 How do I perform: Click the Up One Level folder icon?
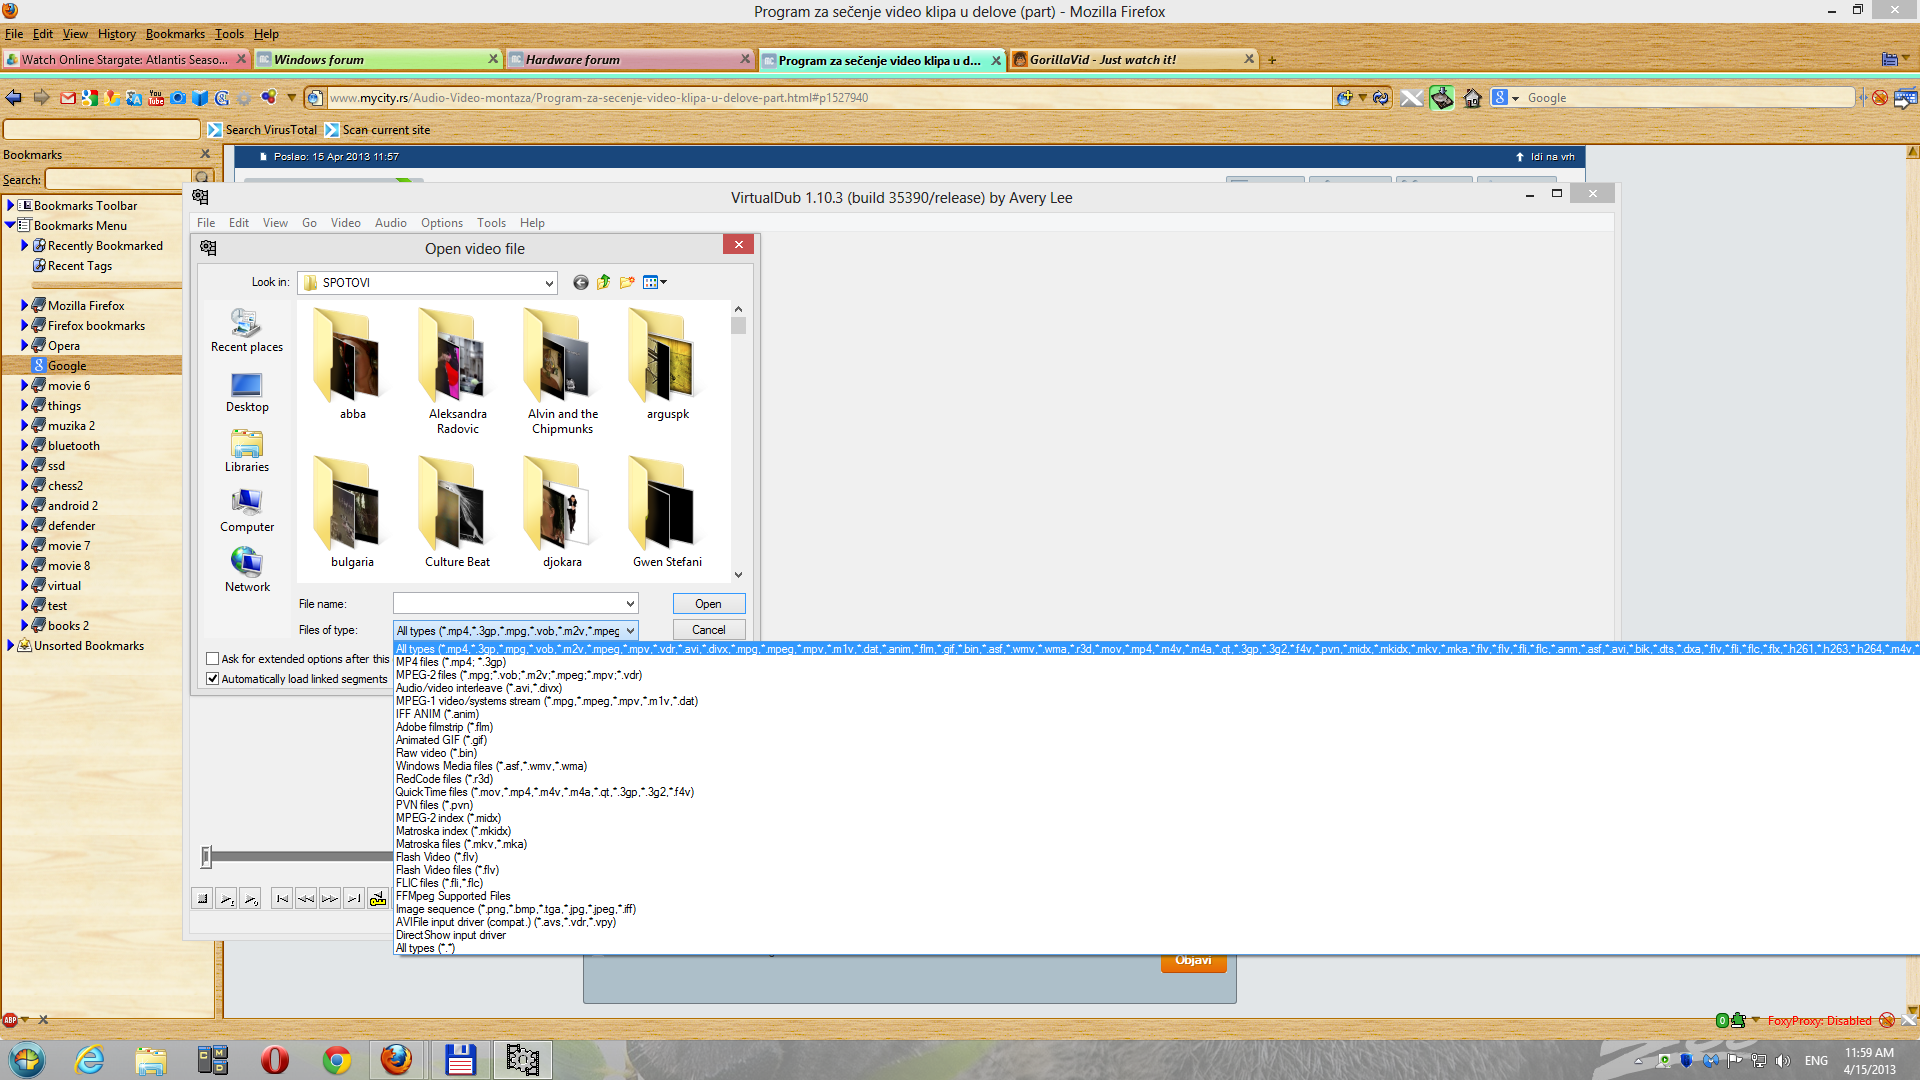[x=603, y=282]
